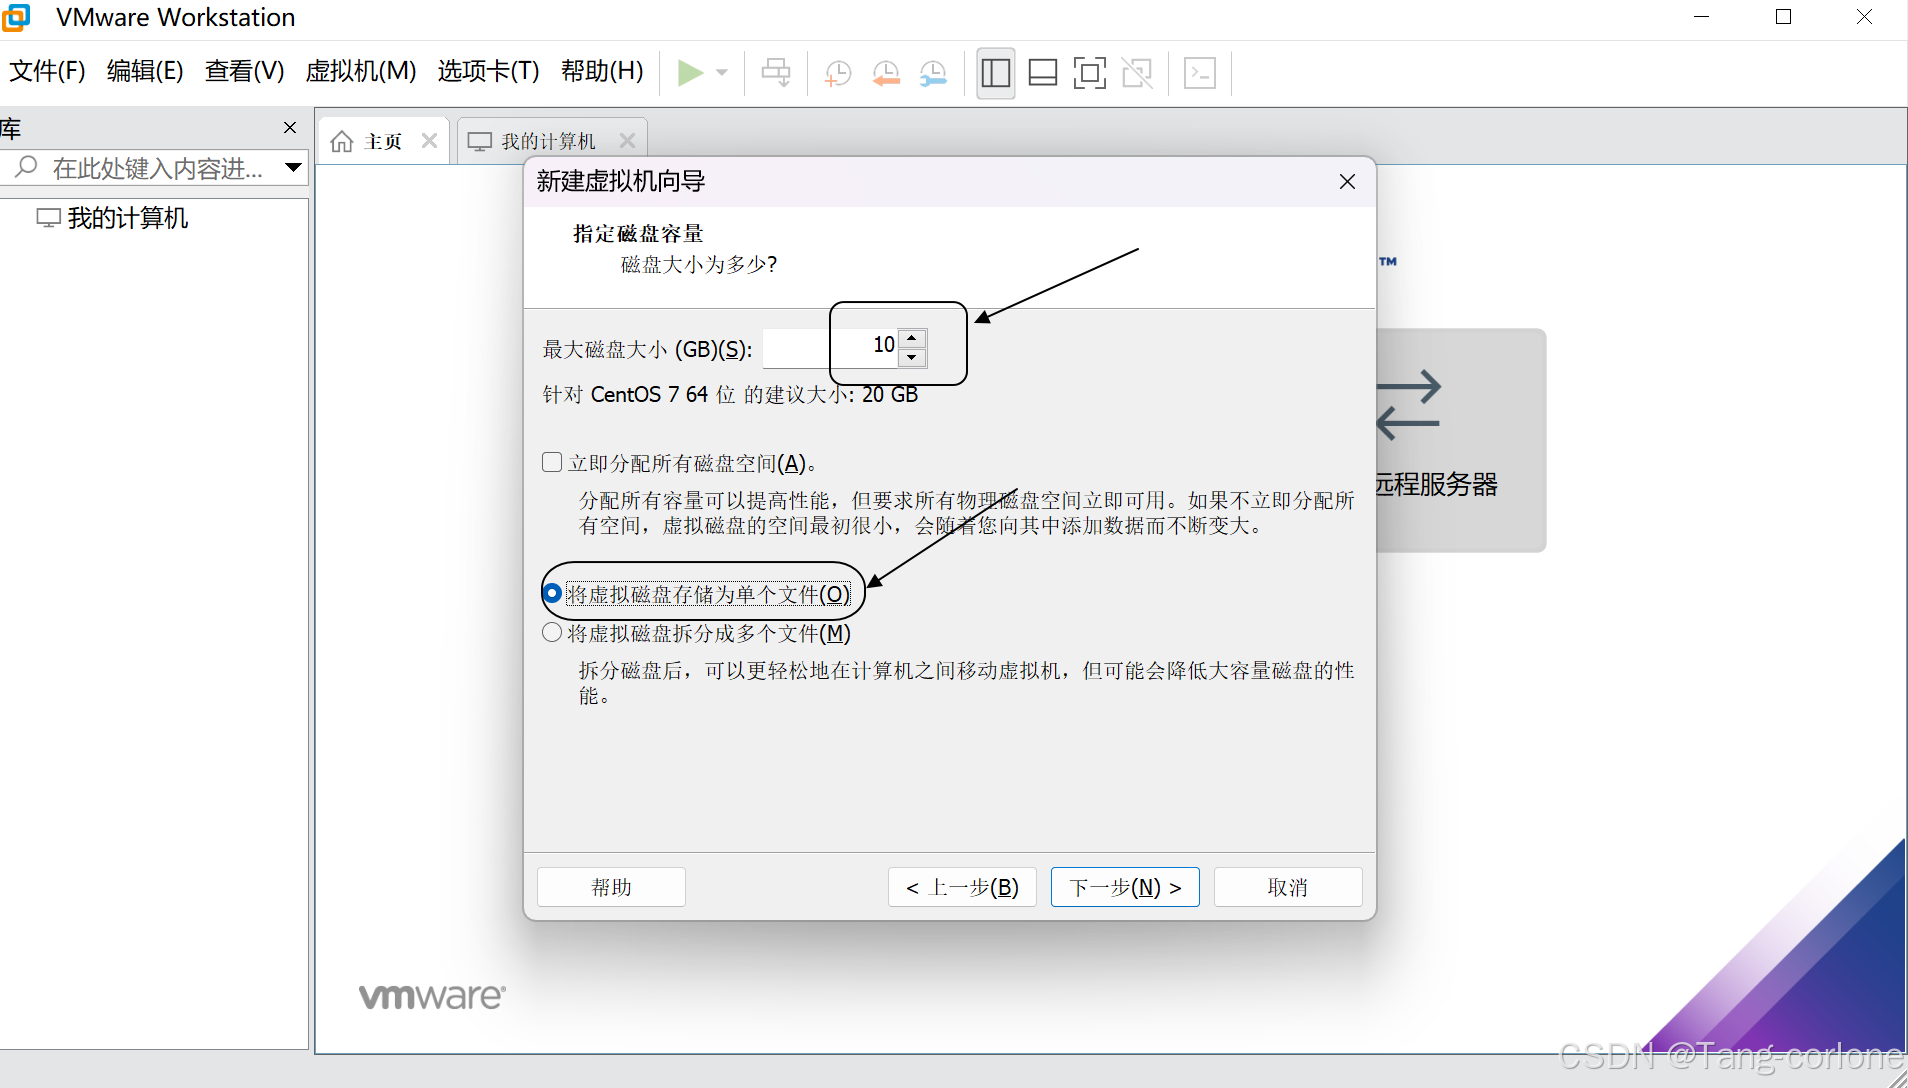Click the 下一步(N) next button
The width and height of the screenshot is (1908, 1088).
(1125, 887)
